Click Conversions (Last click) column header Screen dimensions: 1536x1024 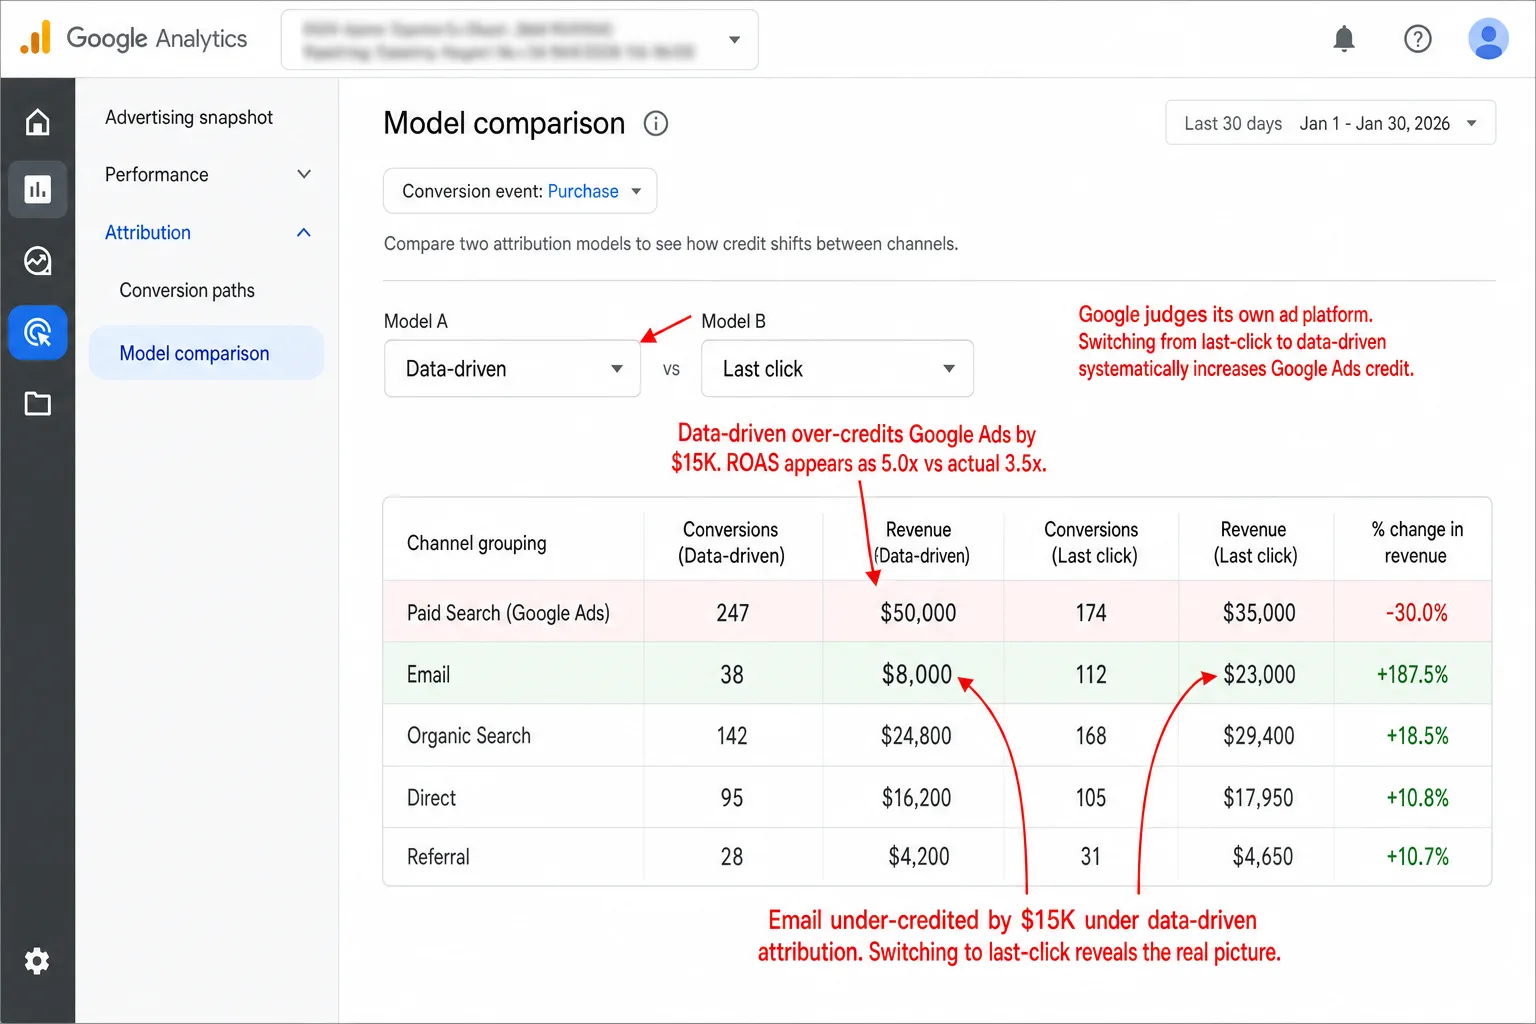pos(1091,543)
